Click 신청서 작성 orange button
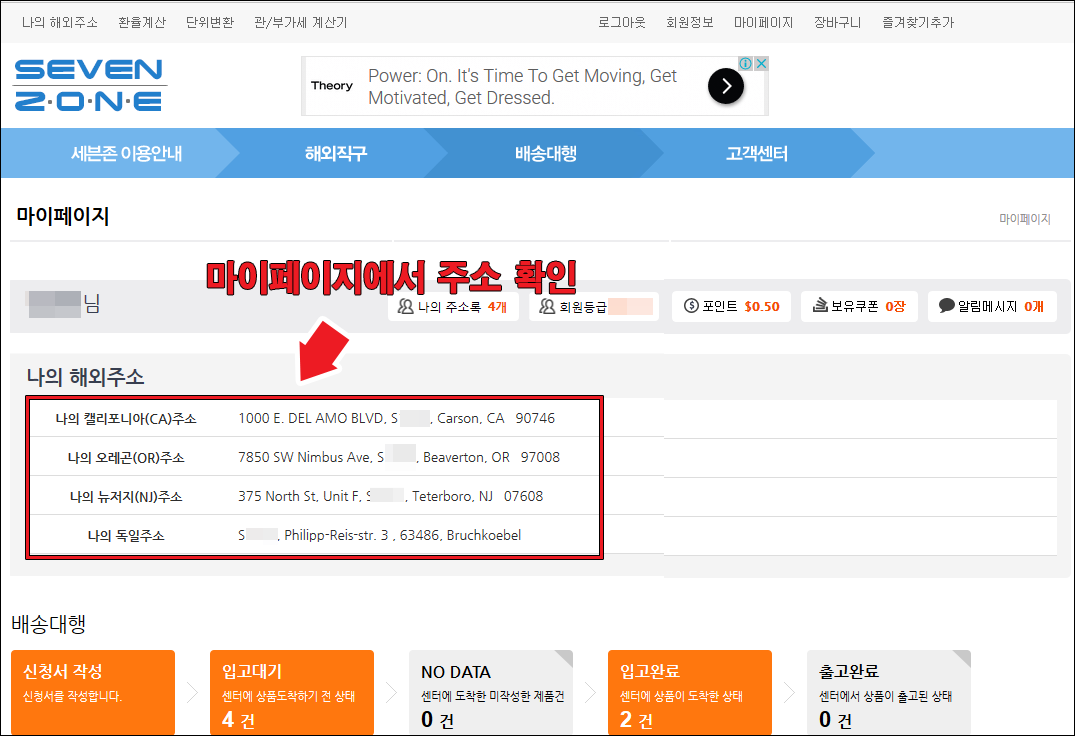 click(92, 692)
